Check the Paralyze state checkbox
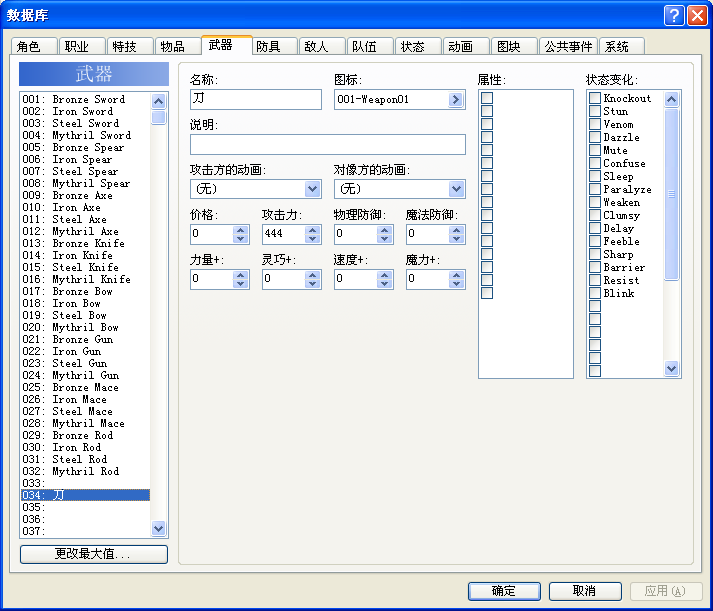Viewport: 713px width, 611px height. 595,189
